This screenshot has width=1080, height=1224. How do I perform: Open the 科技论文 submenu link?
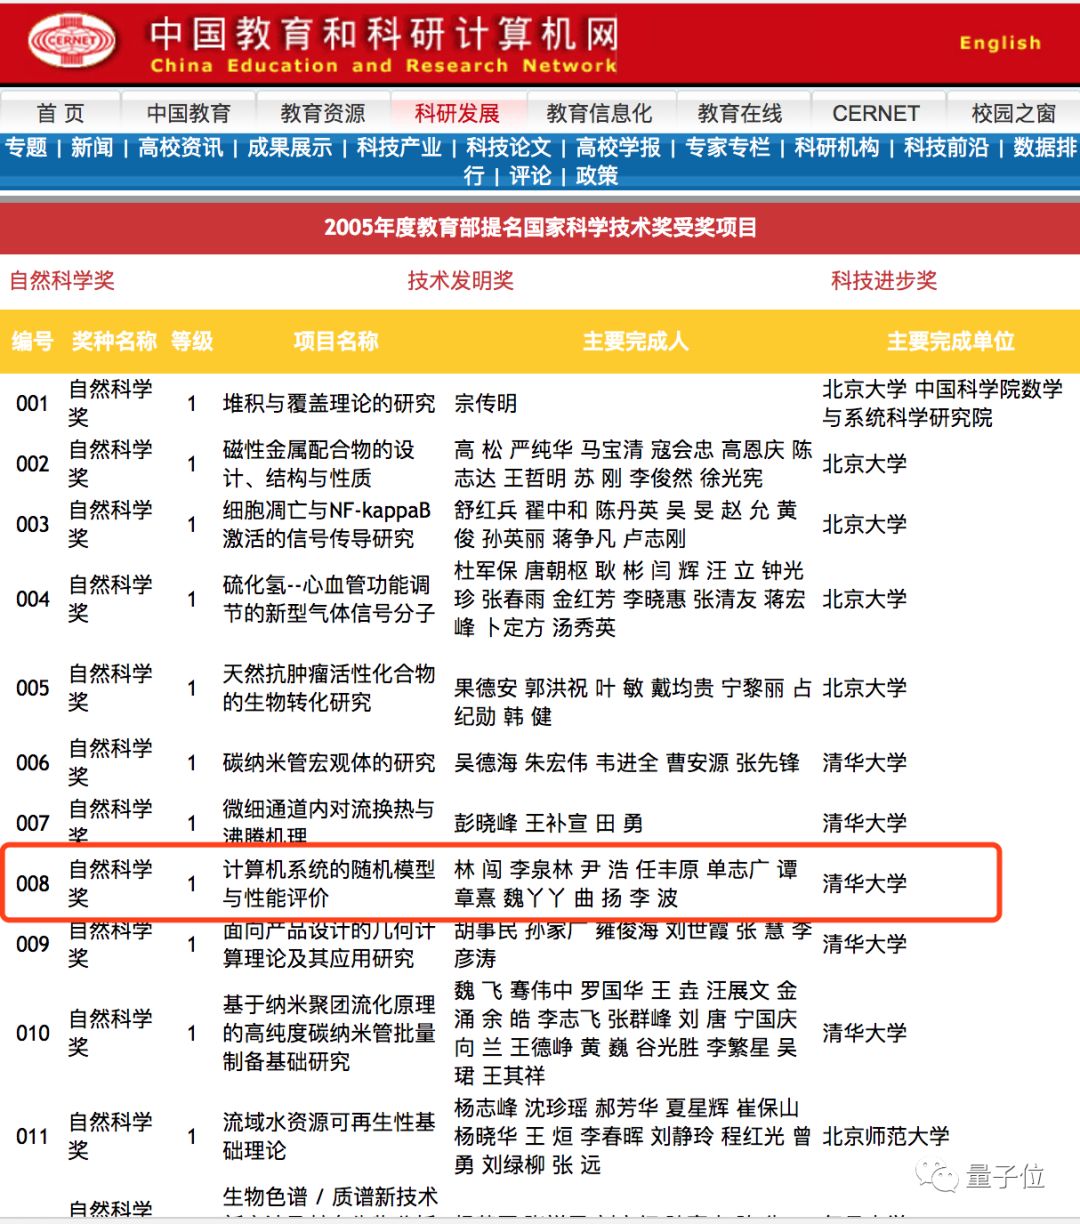coord(509,148)
